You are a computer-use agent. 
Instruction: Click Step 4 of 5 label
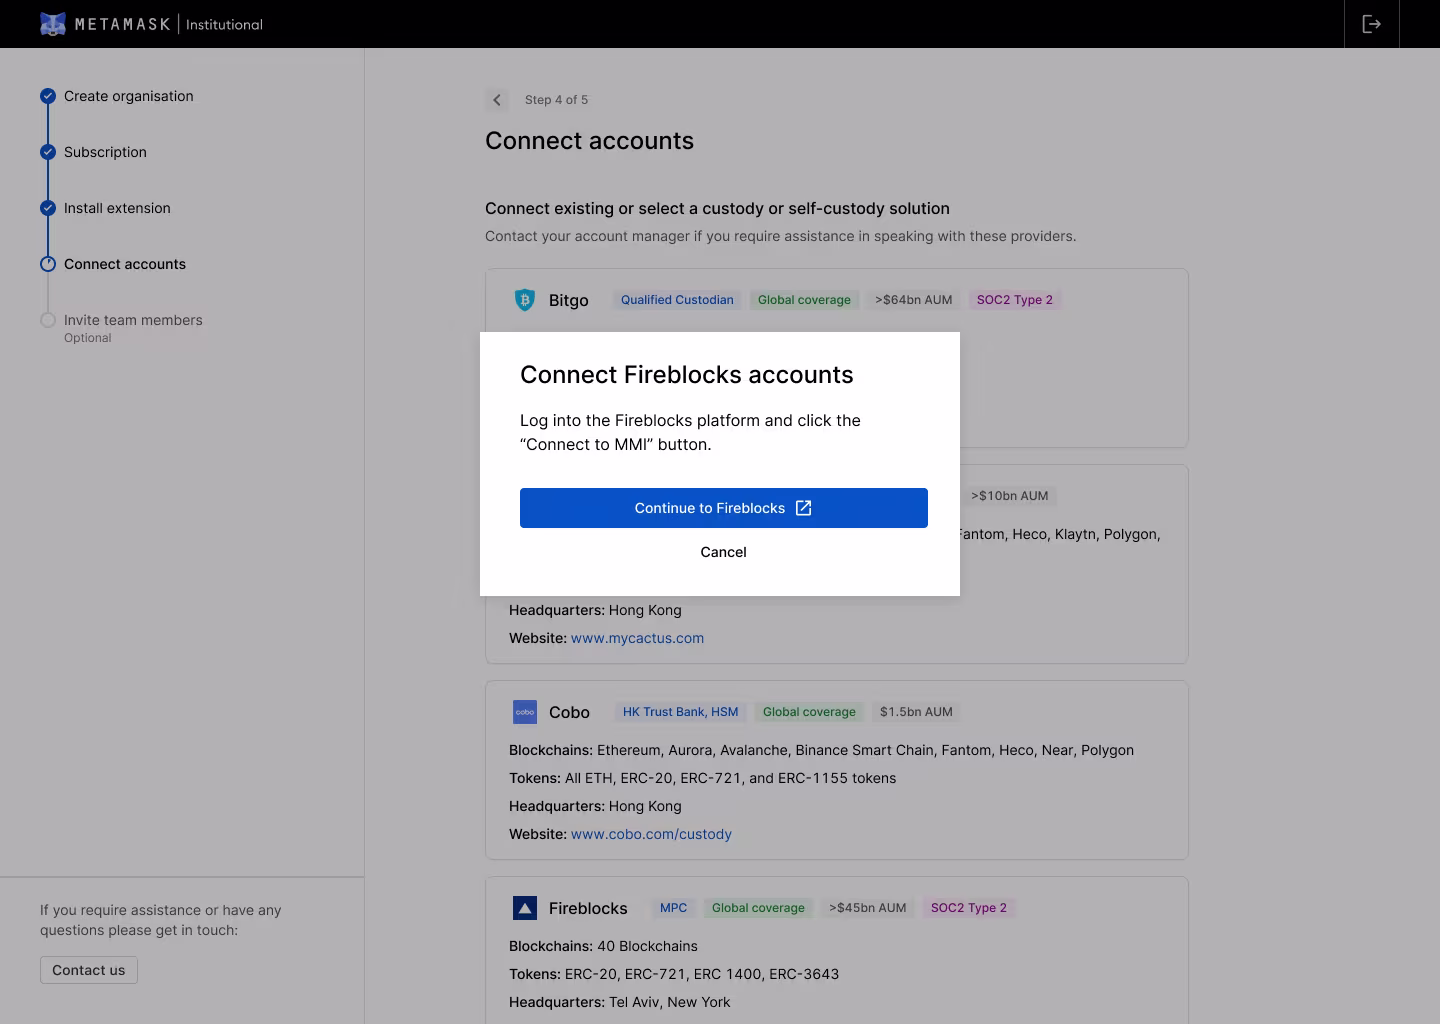coord(556,100)
